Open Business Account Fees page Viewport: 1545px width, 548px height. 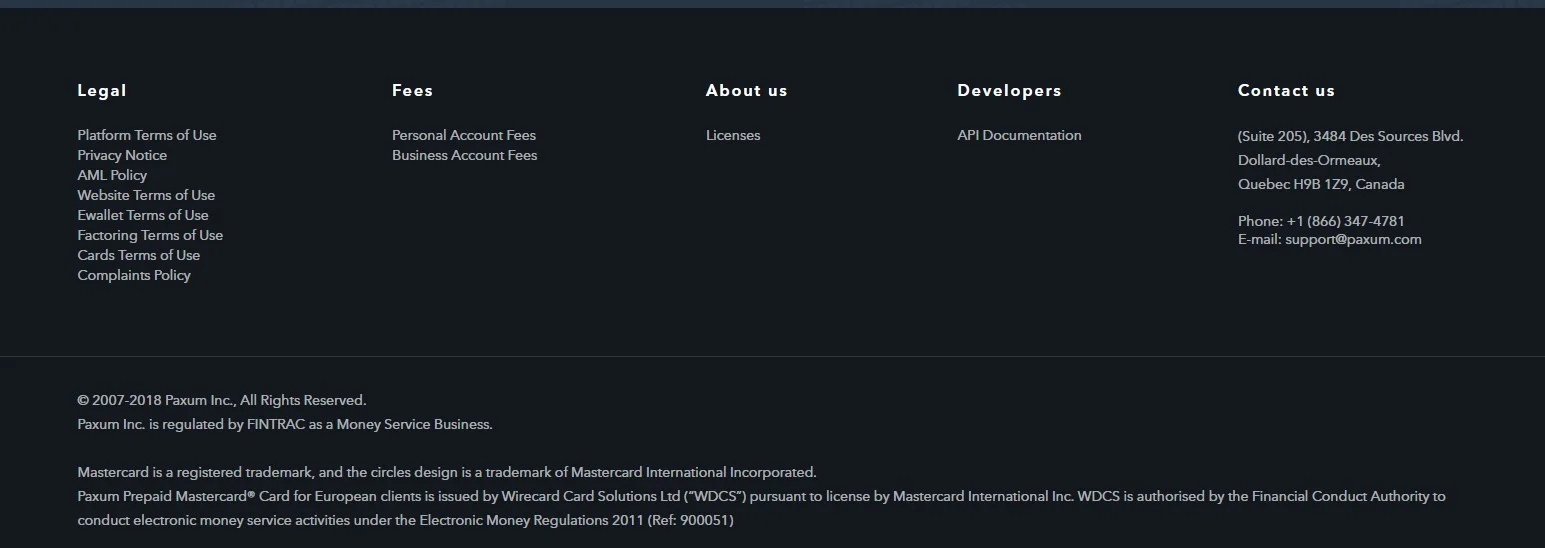(464, 155)
